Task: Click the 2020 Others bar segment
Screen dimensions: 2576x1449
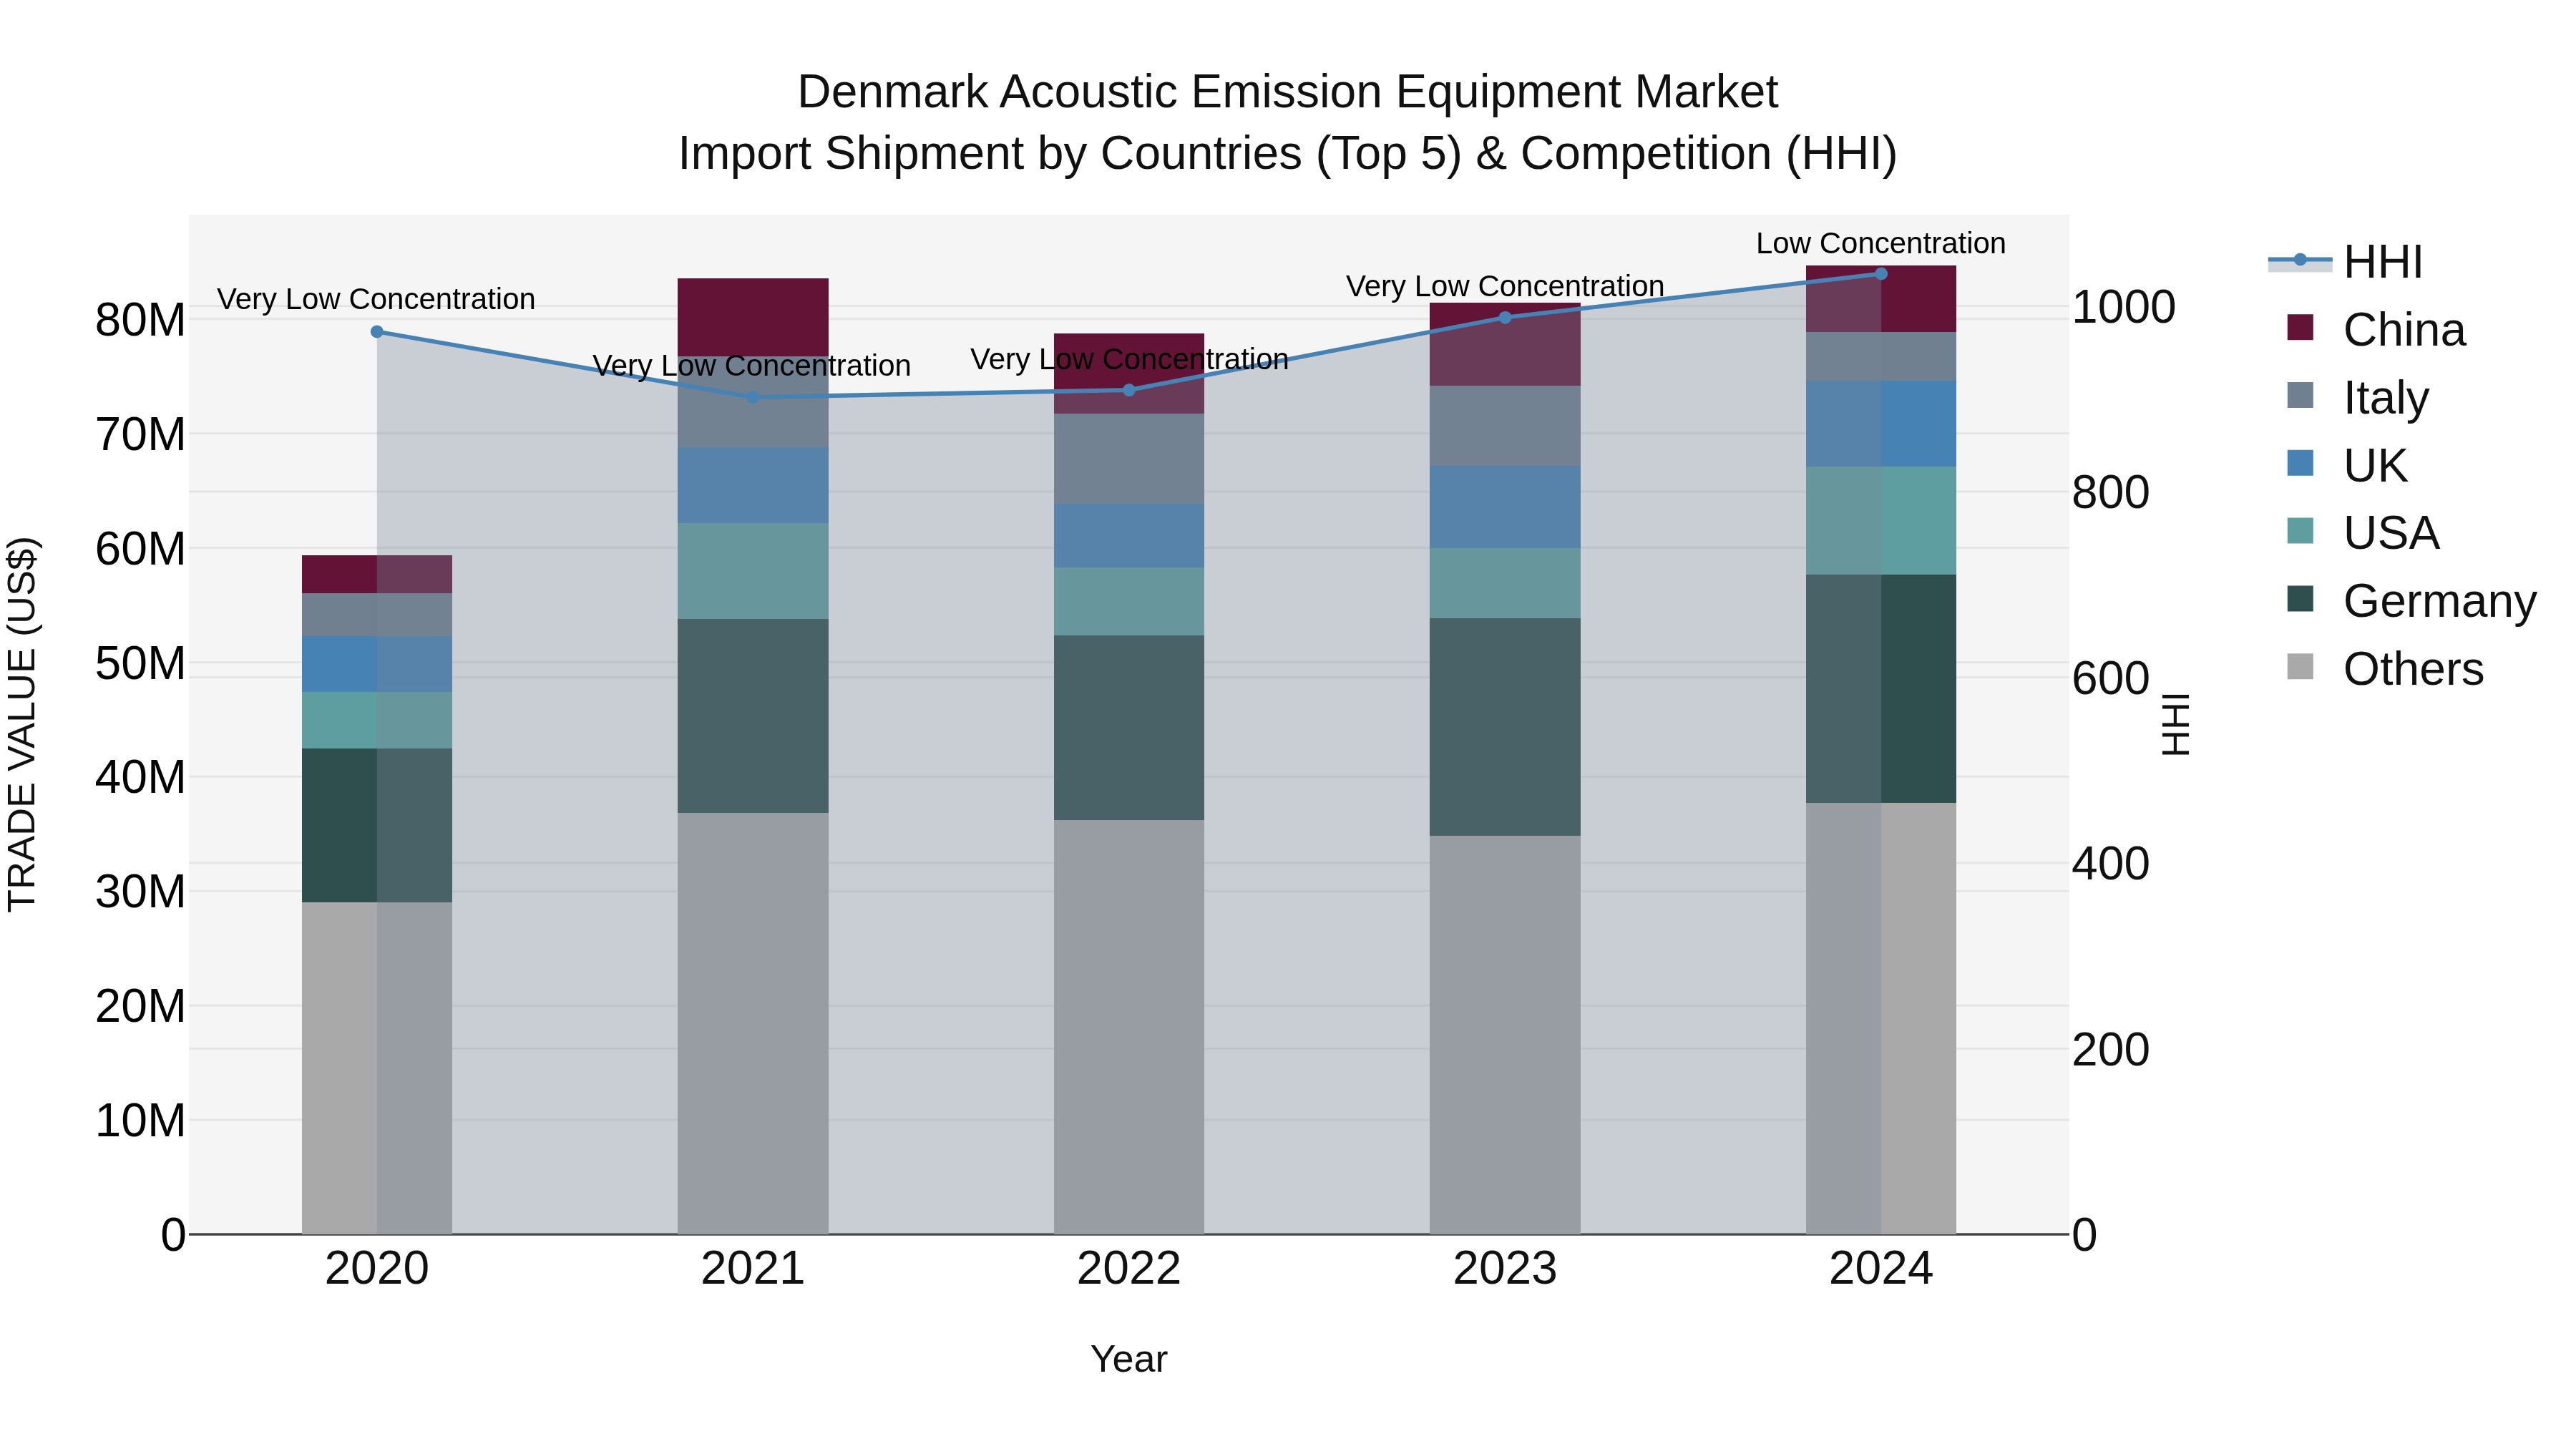Action: pos(377,1068)
